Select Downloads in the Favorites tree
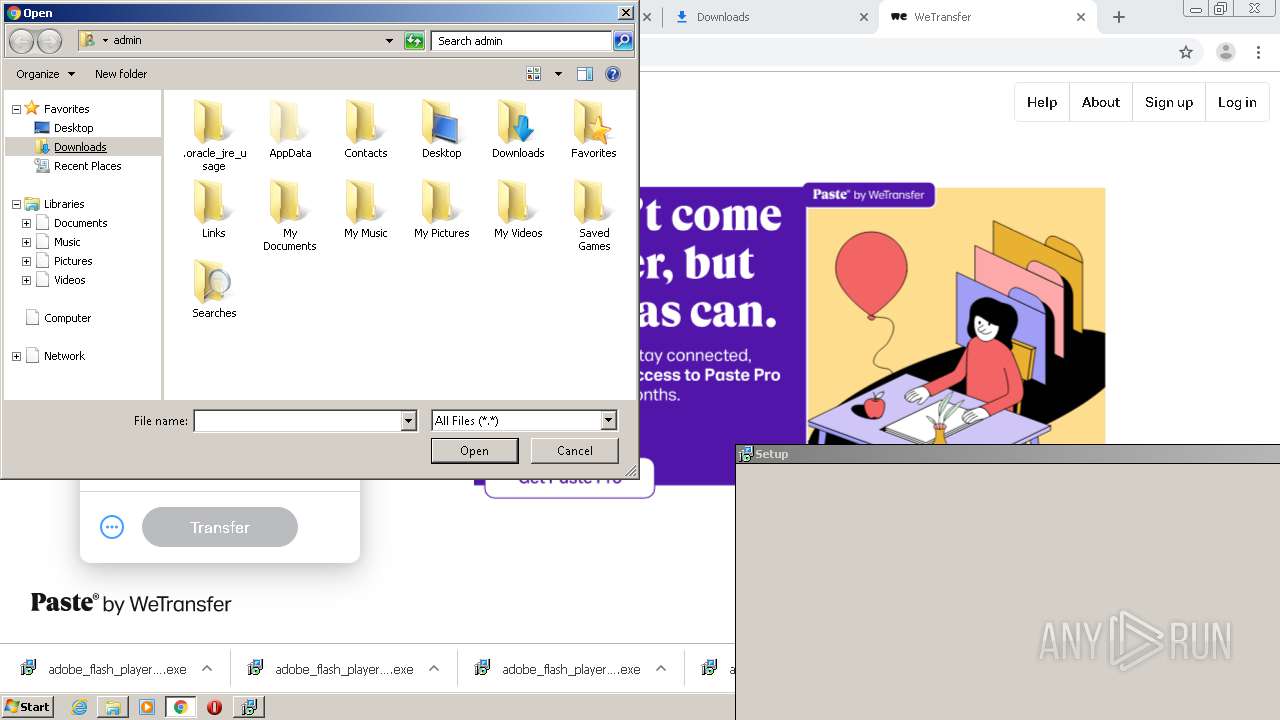The height and width of the screenshot is (720, 1280). [x=80, y=147]
